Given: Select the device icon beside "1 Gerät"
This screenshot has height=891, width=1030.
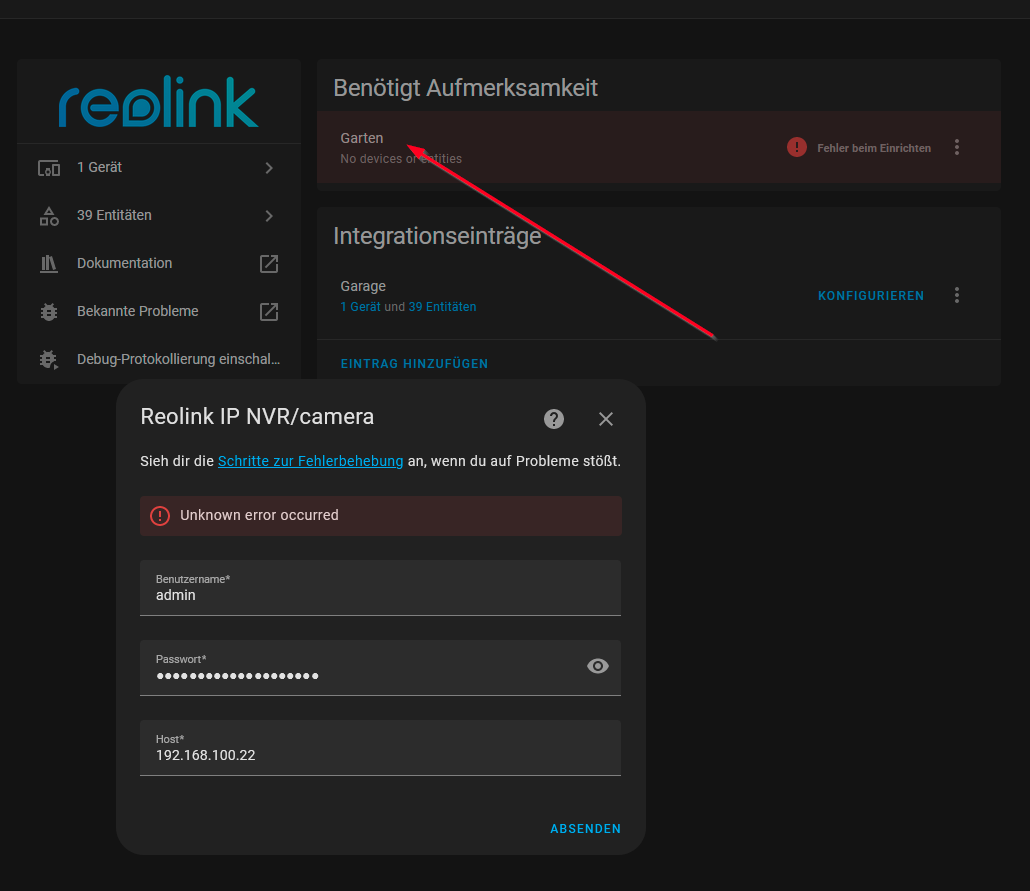Looking at the screenshot, I should [x=49, y=168].
